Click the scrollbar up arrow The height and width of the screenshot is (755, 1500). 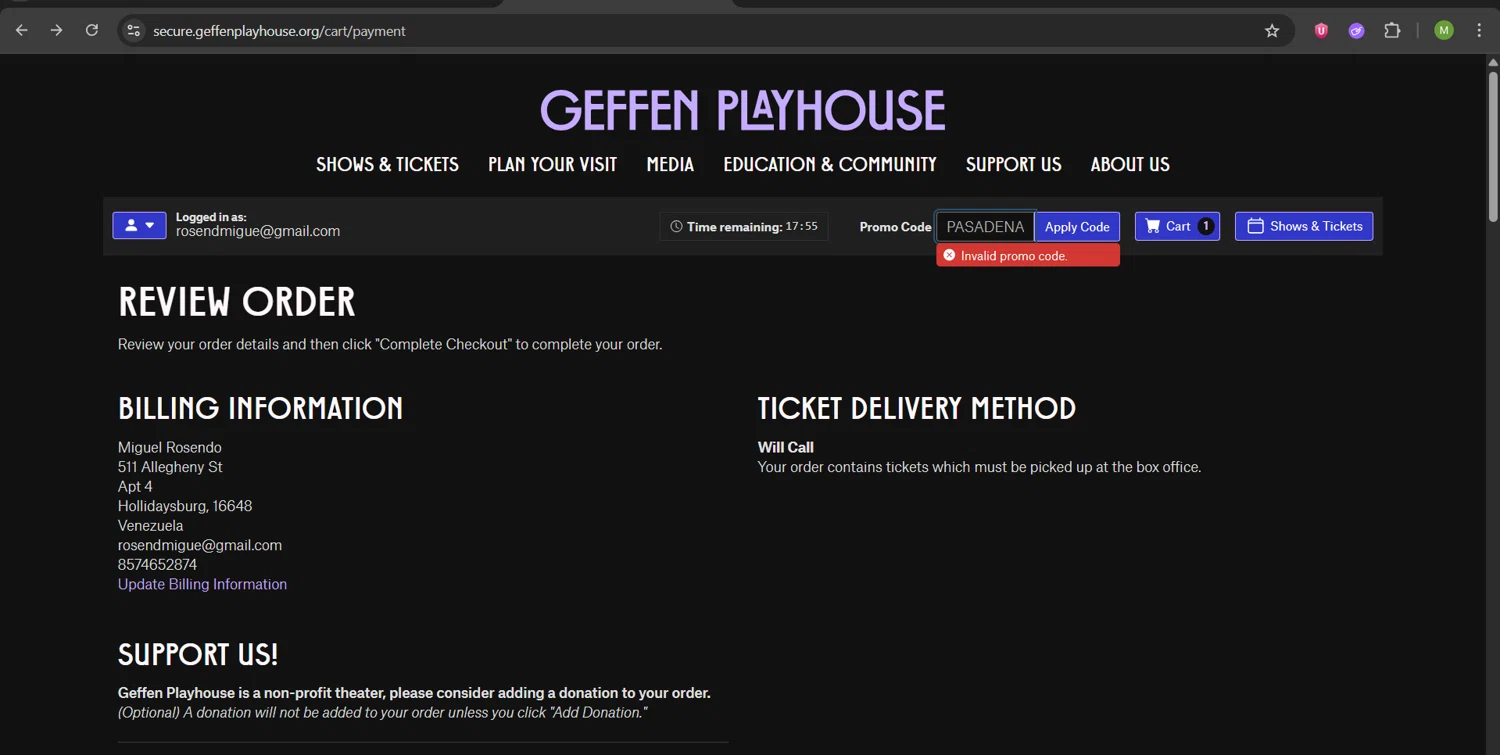[x=1493, y=61]
